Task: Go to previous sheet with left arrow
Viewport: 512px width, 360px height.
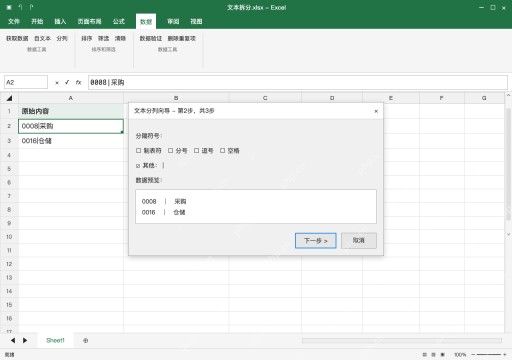Action: click(x=13, y=340)
